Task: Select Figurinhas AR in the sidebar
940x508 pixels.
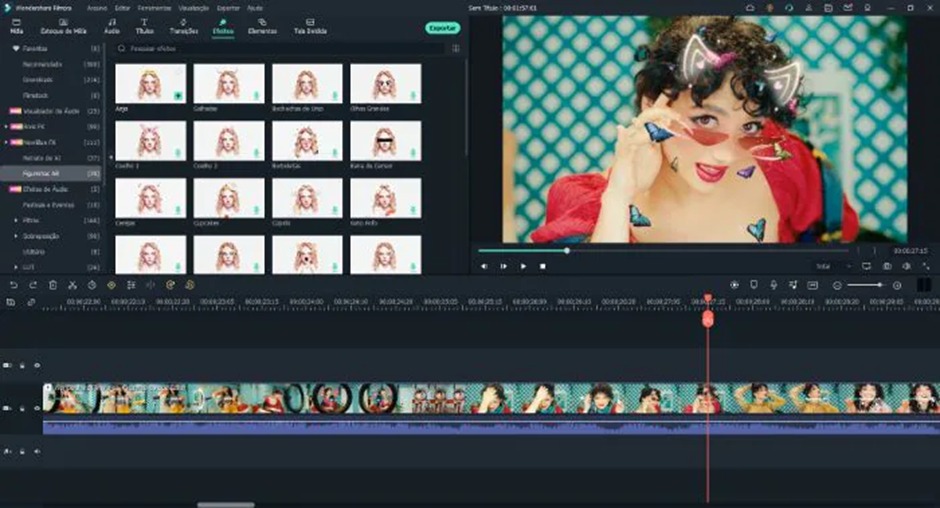Action: 45,172
